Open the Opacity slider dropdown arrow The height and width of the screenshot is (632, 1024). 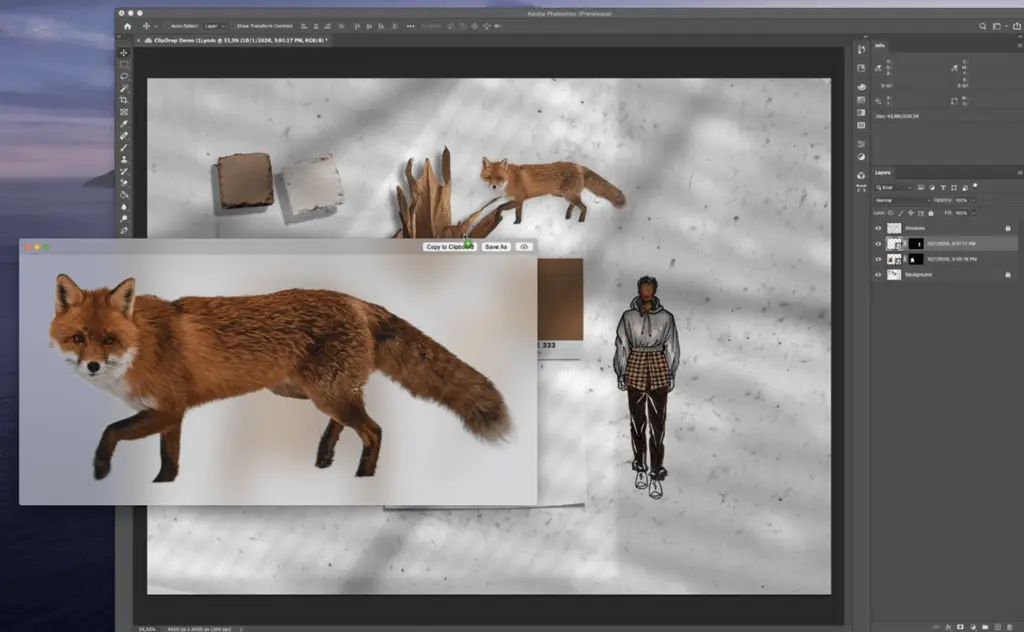[x=973, y=200]
